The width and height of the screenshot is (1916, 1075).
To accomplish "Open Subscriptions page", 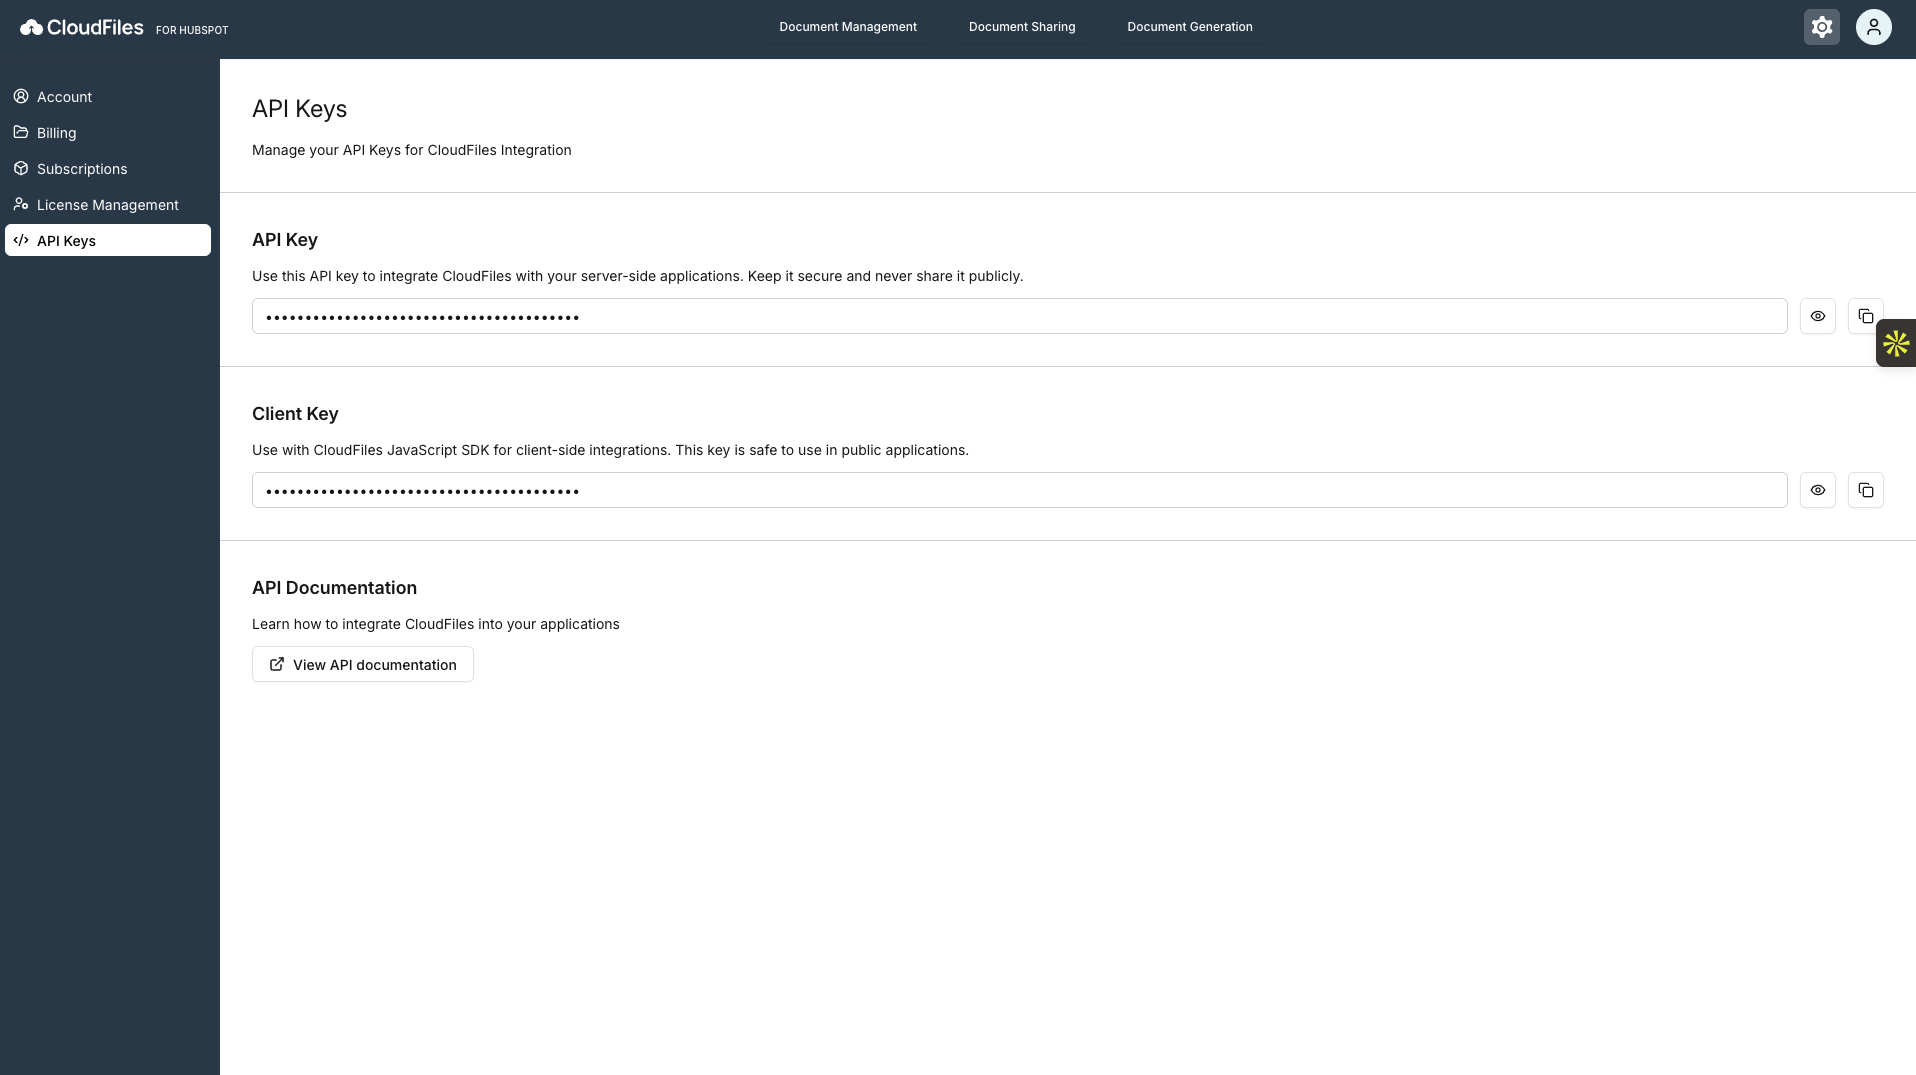I will coord(108,168).
